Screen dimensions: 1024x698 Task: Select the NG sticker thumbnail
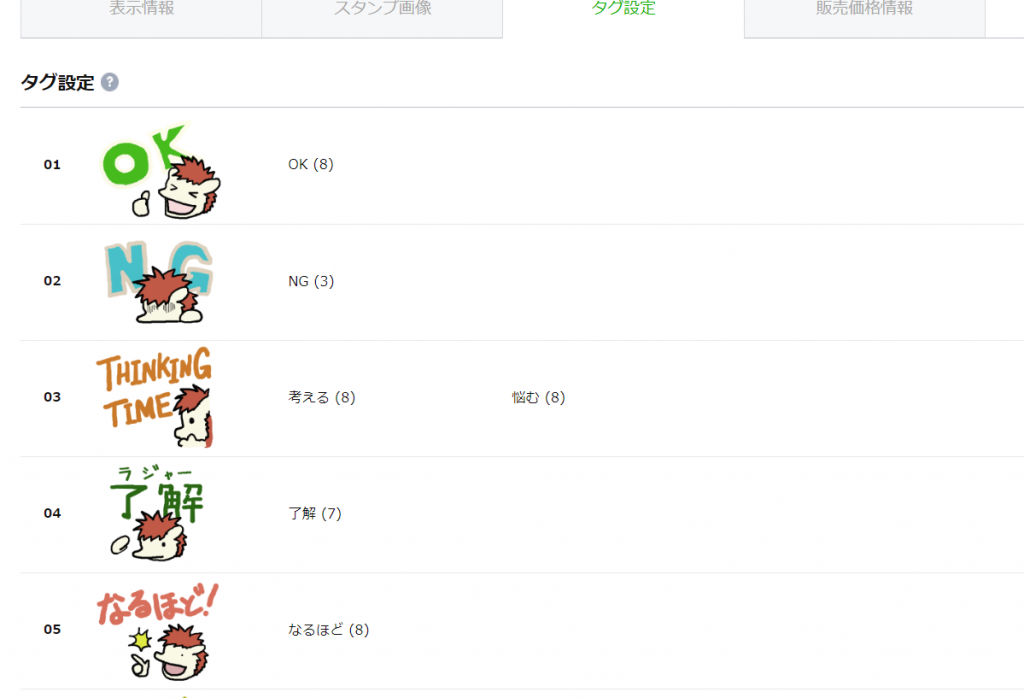(158, 281)
